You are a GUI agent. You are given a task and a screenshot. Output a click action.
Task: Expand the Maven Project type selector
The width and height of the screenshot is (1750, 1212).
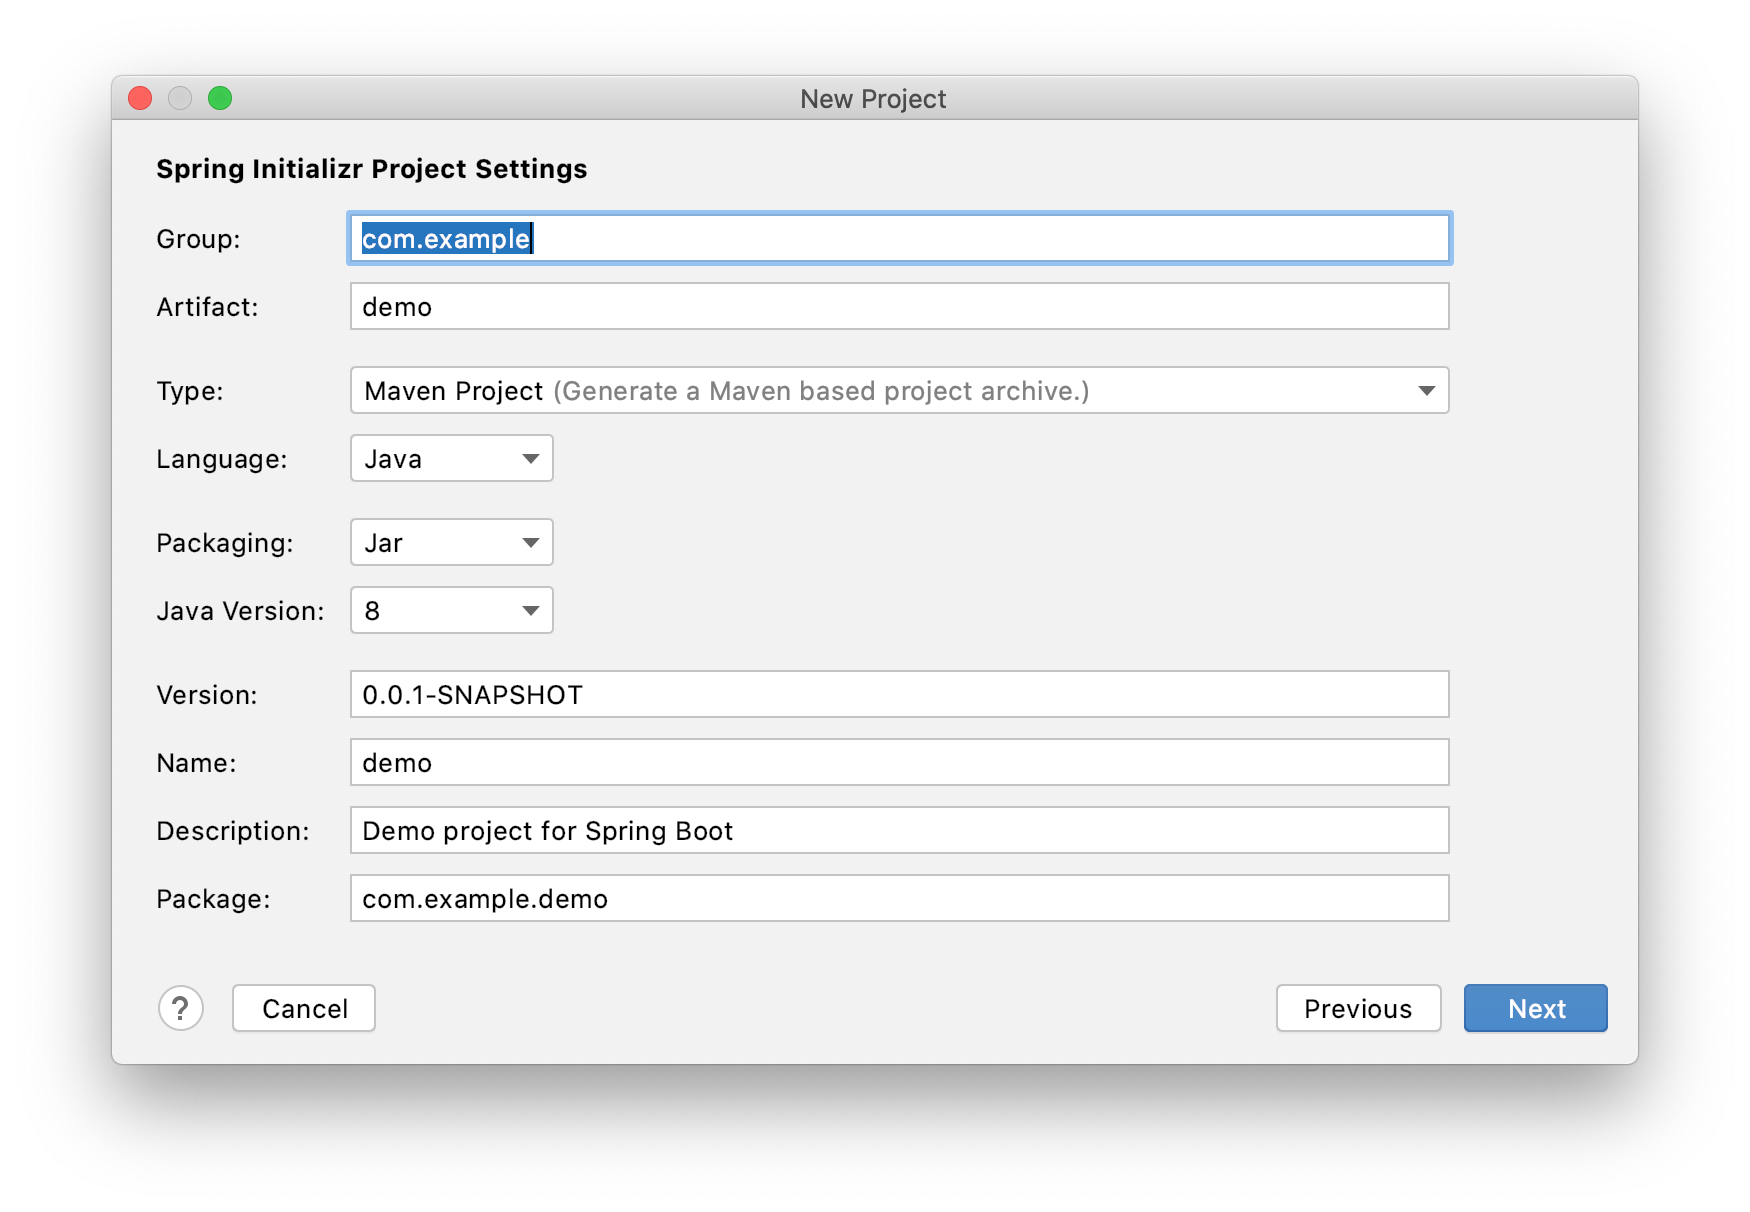coord(898,390)
